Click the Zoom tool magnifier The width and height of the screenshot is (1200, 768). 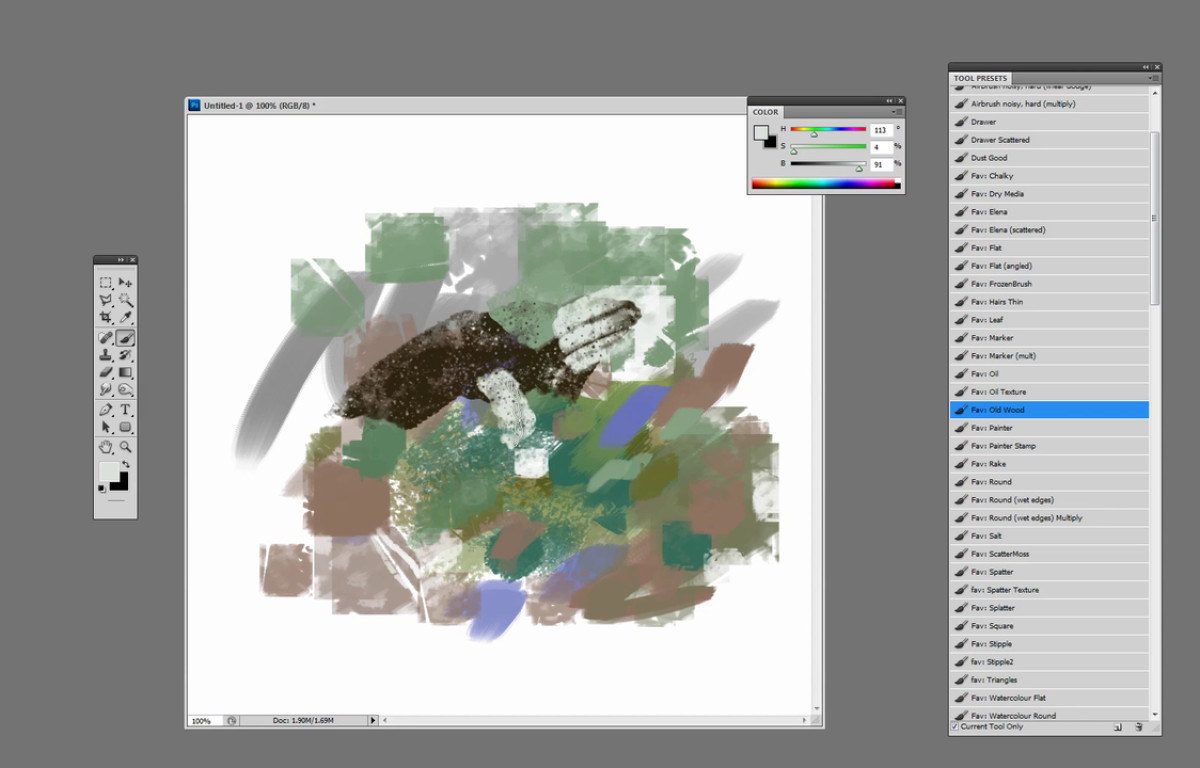[126, 447]
